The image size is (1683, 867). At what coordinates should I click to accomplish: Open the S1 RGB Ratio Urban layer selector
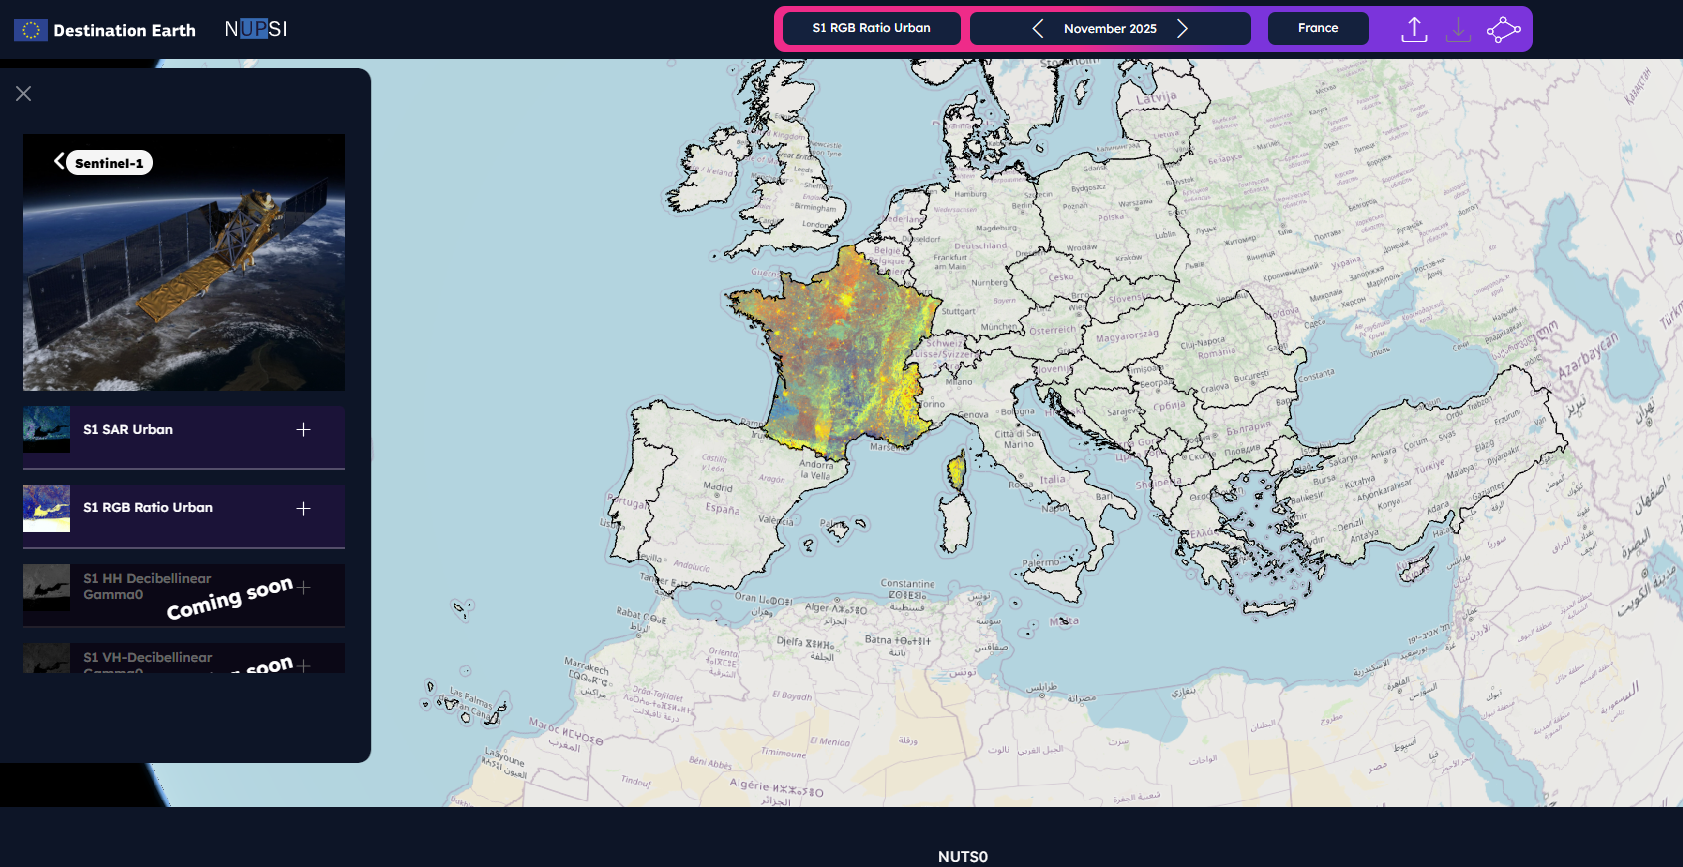(x=871, y=28)
